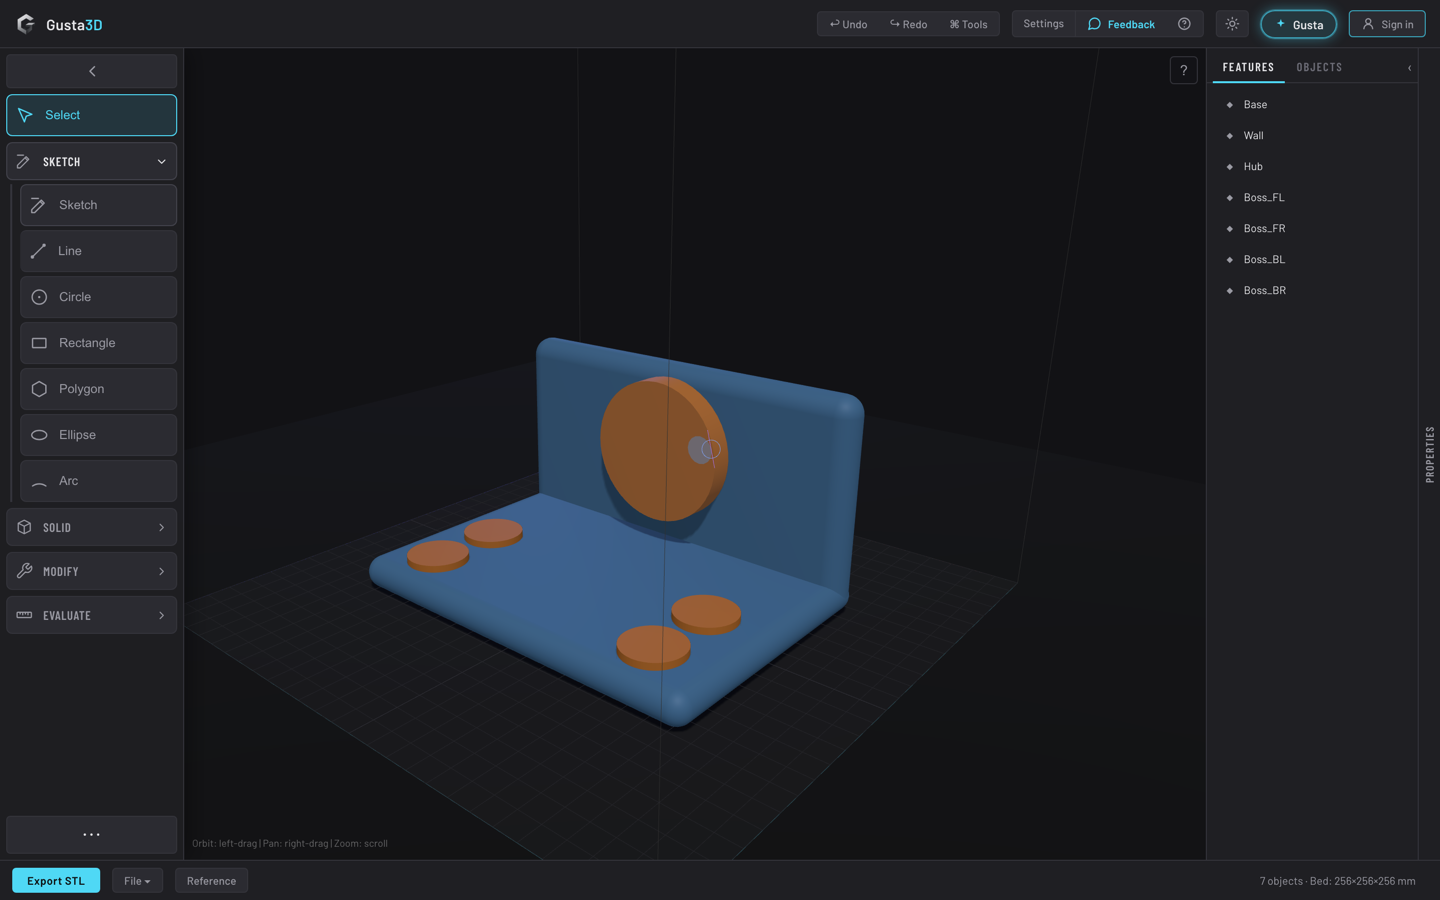Click Export STL button
This screenshot has height=900, width=1440.
click(56, 881)
